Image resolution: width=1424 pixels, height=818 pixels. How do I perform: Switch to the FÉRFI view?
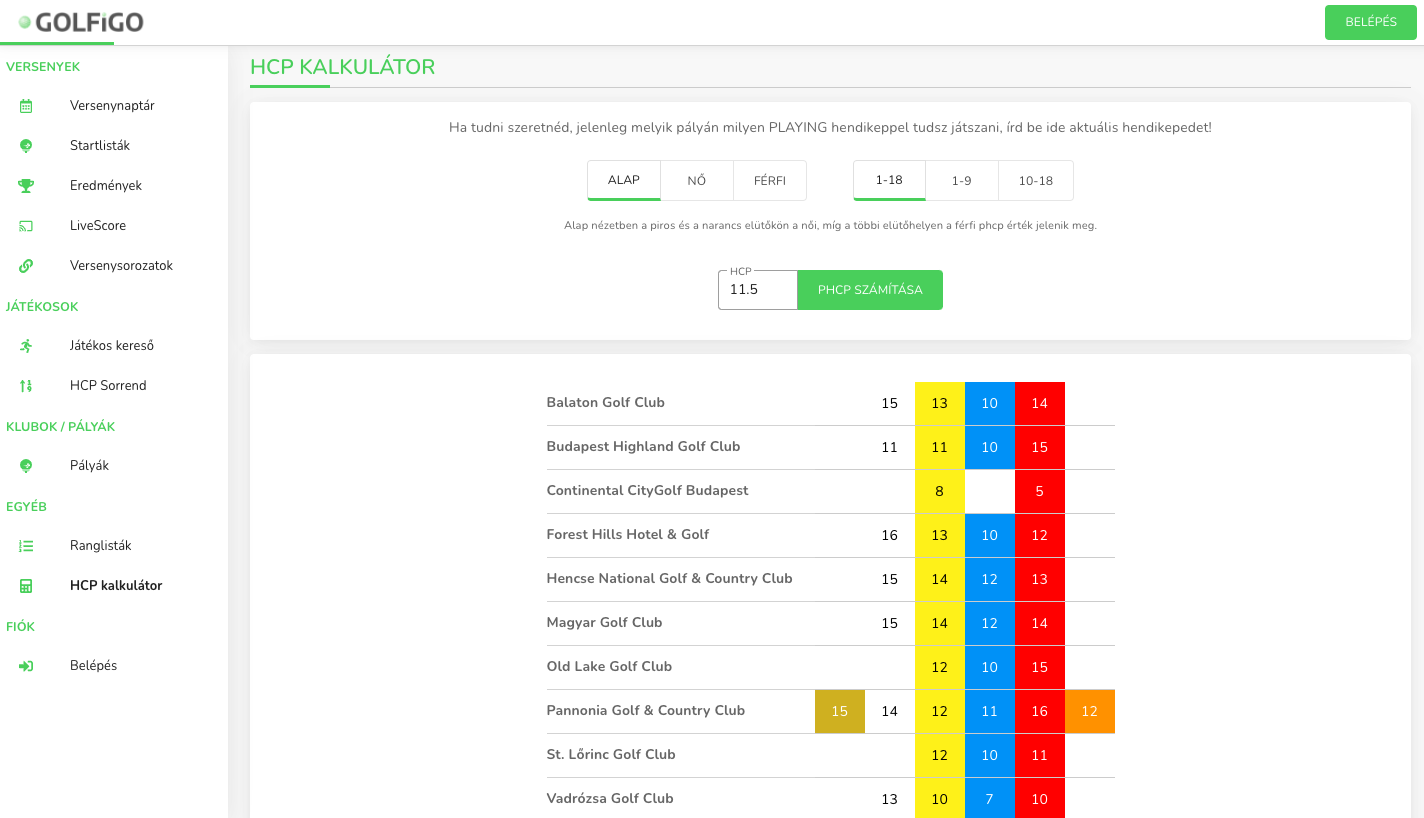(770, 181)
